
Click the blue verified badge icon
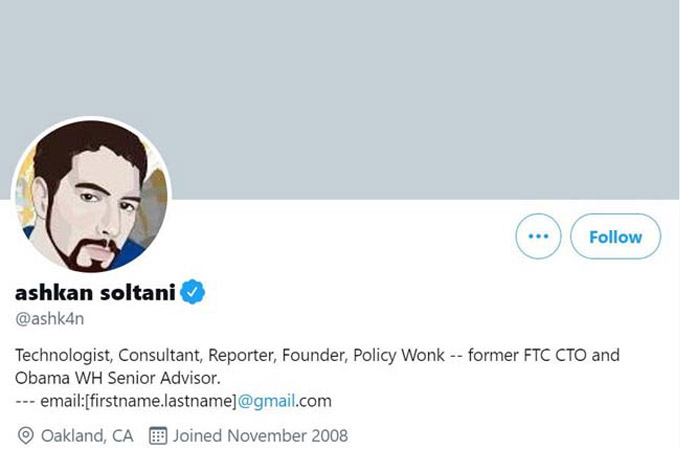tap(192, 292)
